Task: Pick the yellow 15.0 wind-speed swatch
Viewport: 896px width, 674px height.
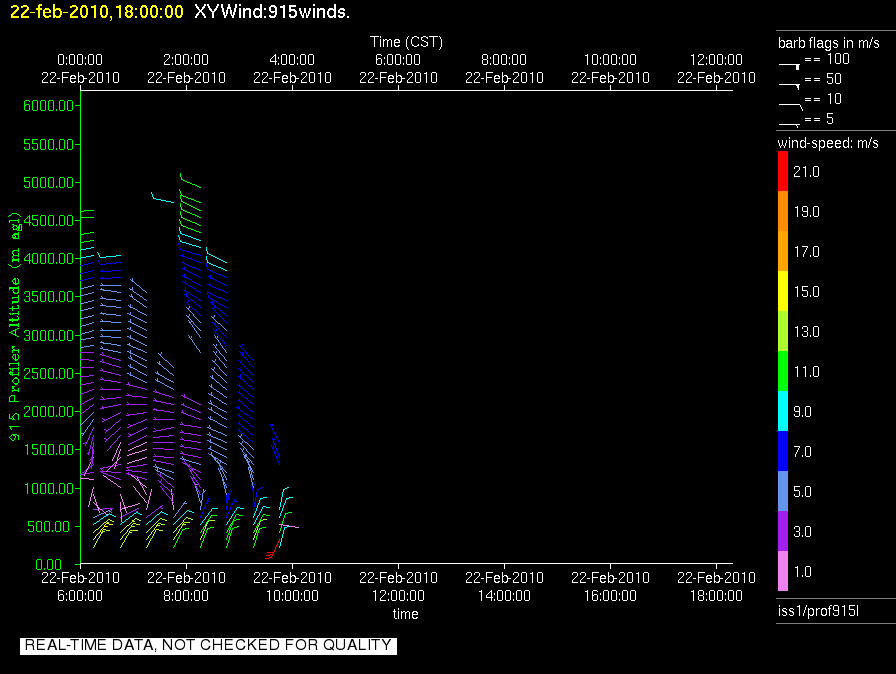Action: (783, 291)
